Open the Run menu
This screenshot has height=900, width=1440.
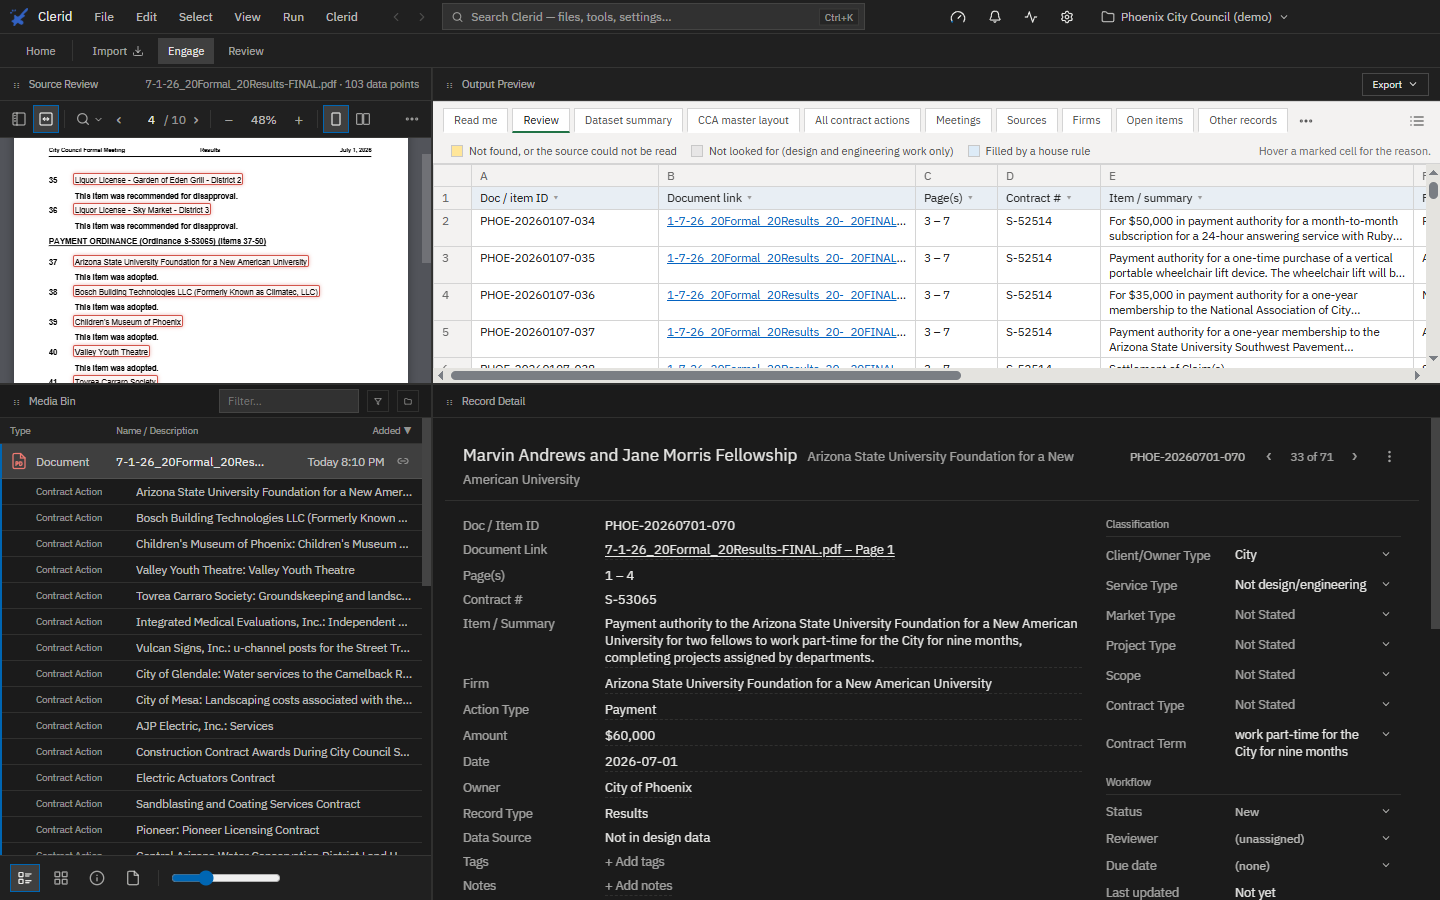point(293,17)
